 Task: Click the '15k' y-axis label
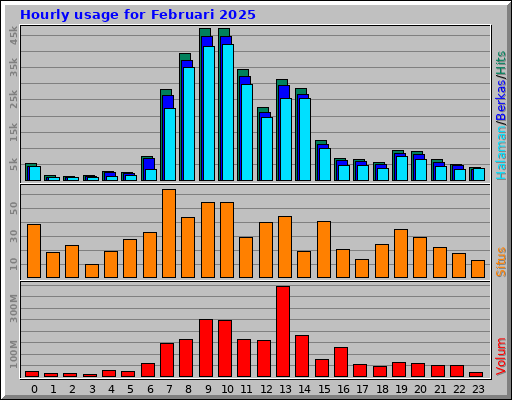pos(14,132)
